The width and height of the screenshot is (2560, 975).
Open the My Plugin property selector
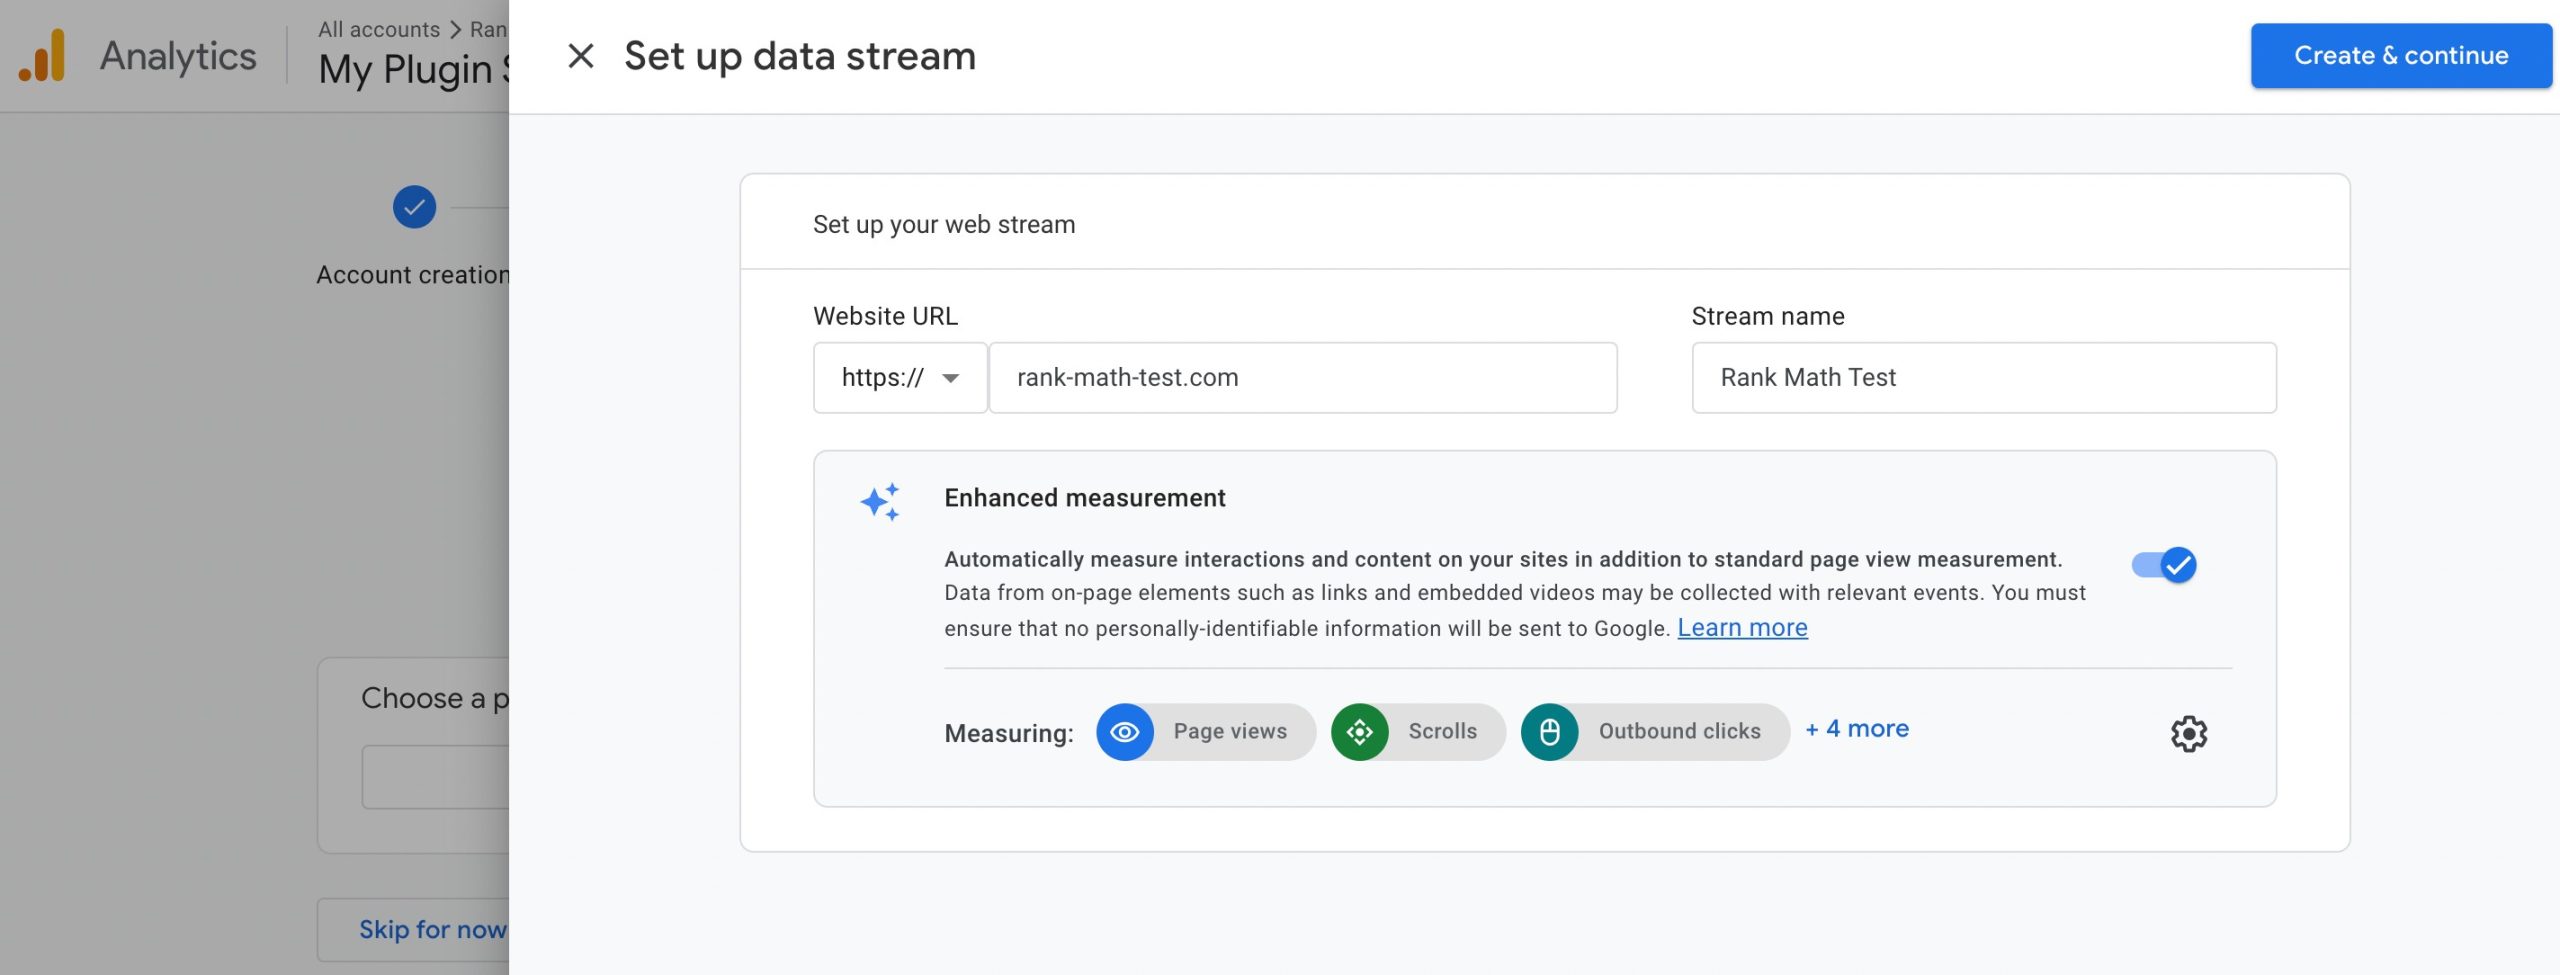tap(414, 69)
